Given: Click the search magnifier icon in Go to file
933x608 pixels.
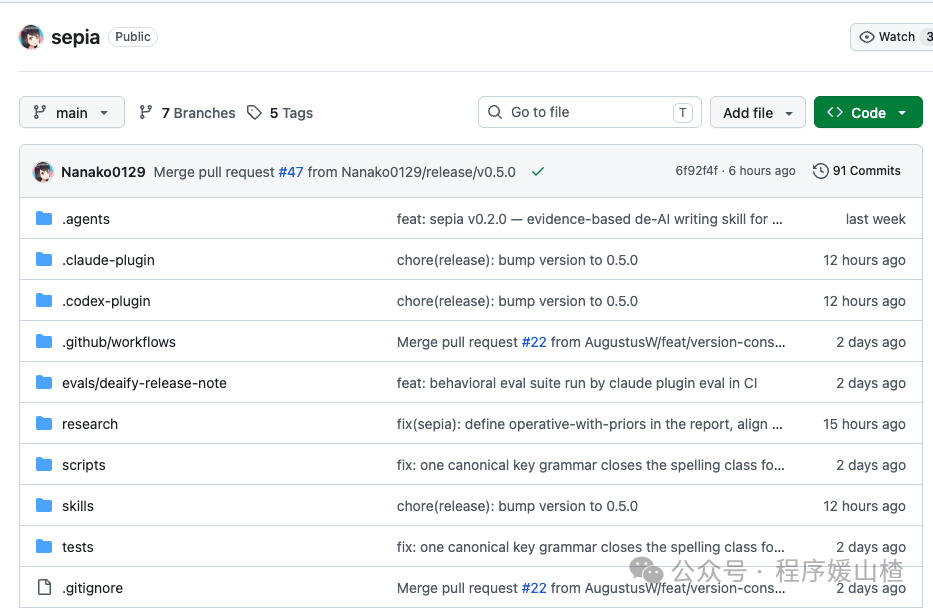Looking at the screenshot, I should [494, 112].
